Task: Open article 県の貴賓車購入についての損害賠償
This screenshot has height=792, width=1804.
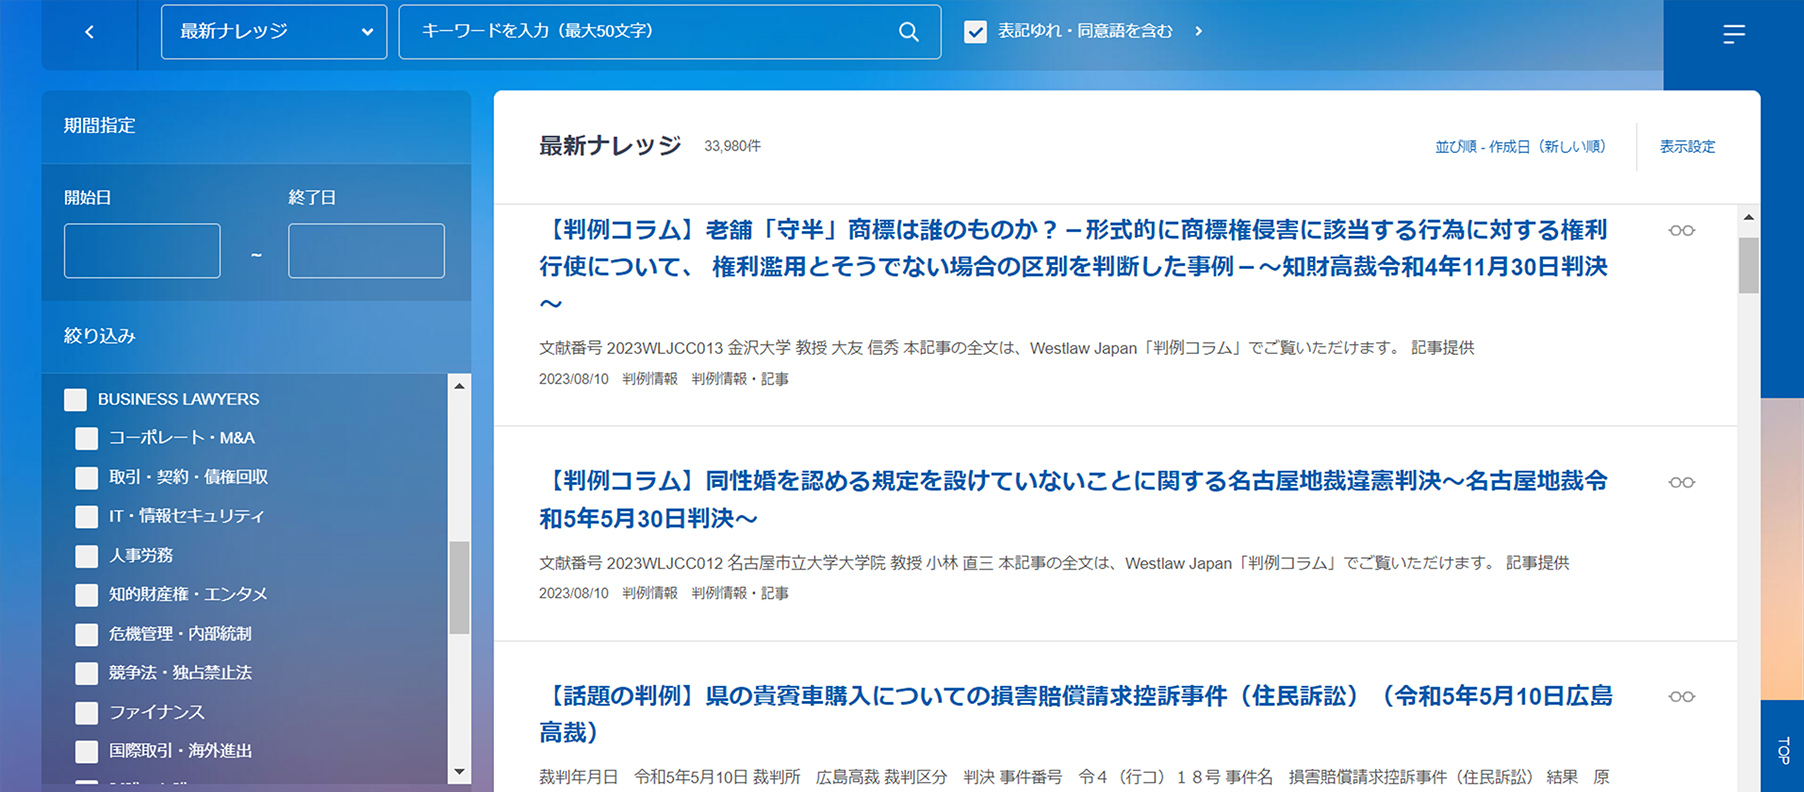Action: point(1076,714)
